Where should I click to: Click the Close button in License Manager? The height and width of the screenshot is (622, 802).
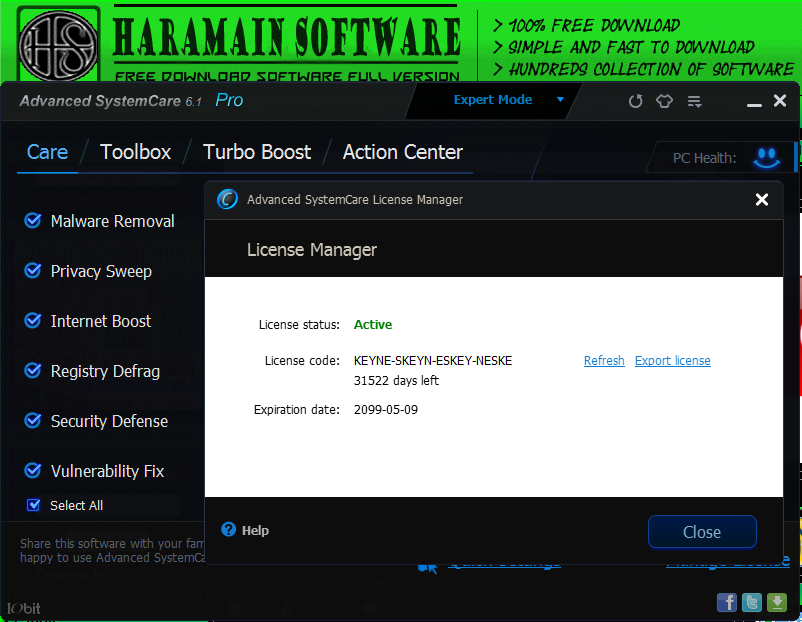click(x=702, y=532)
